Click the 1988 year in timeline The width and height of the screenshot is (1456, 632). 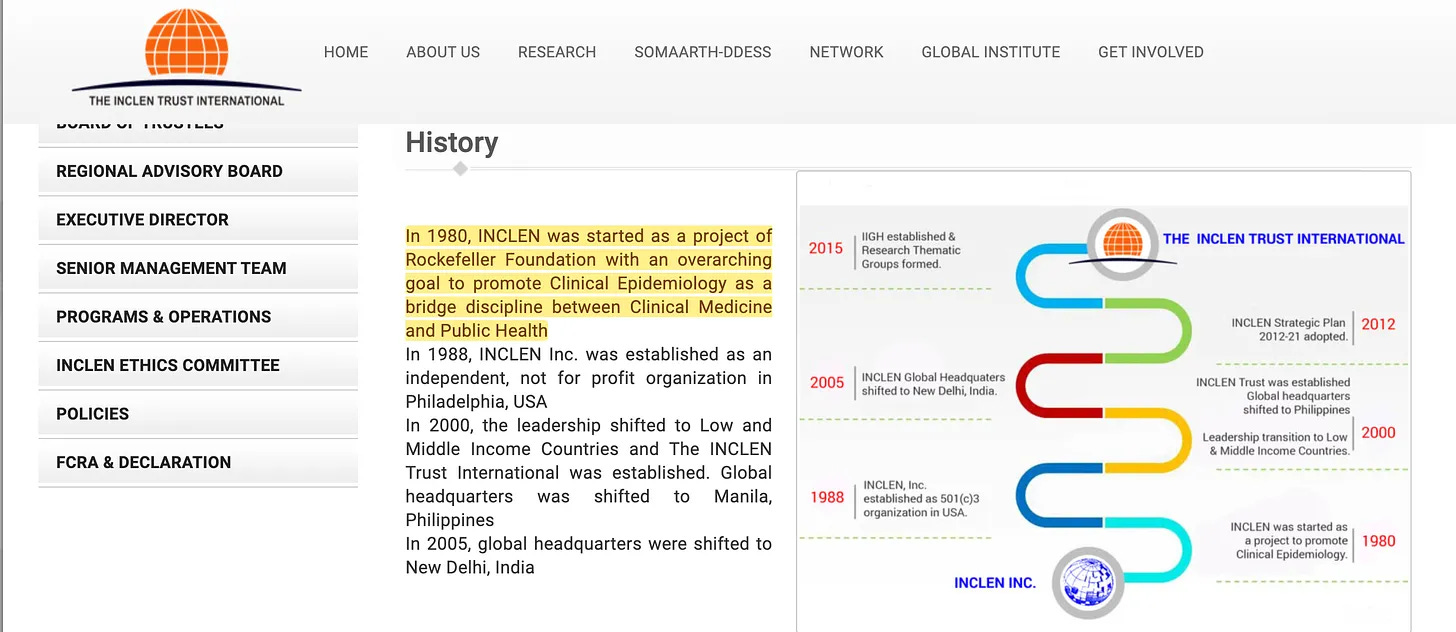point(827,497)
